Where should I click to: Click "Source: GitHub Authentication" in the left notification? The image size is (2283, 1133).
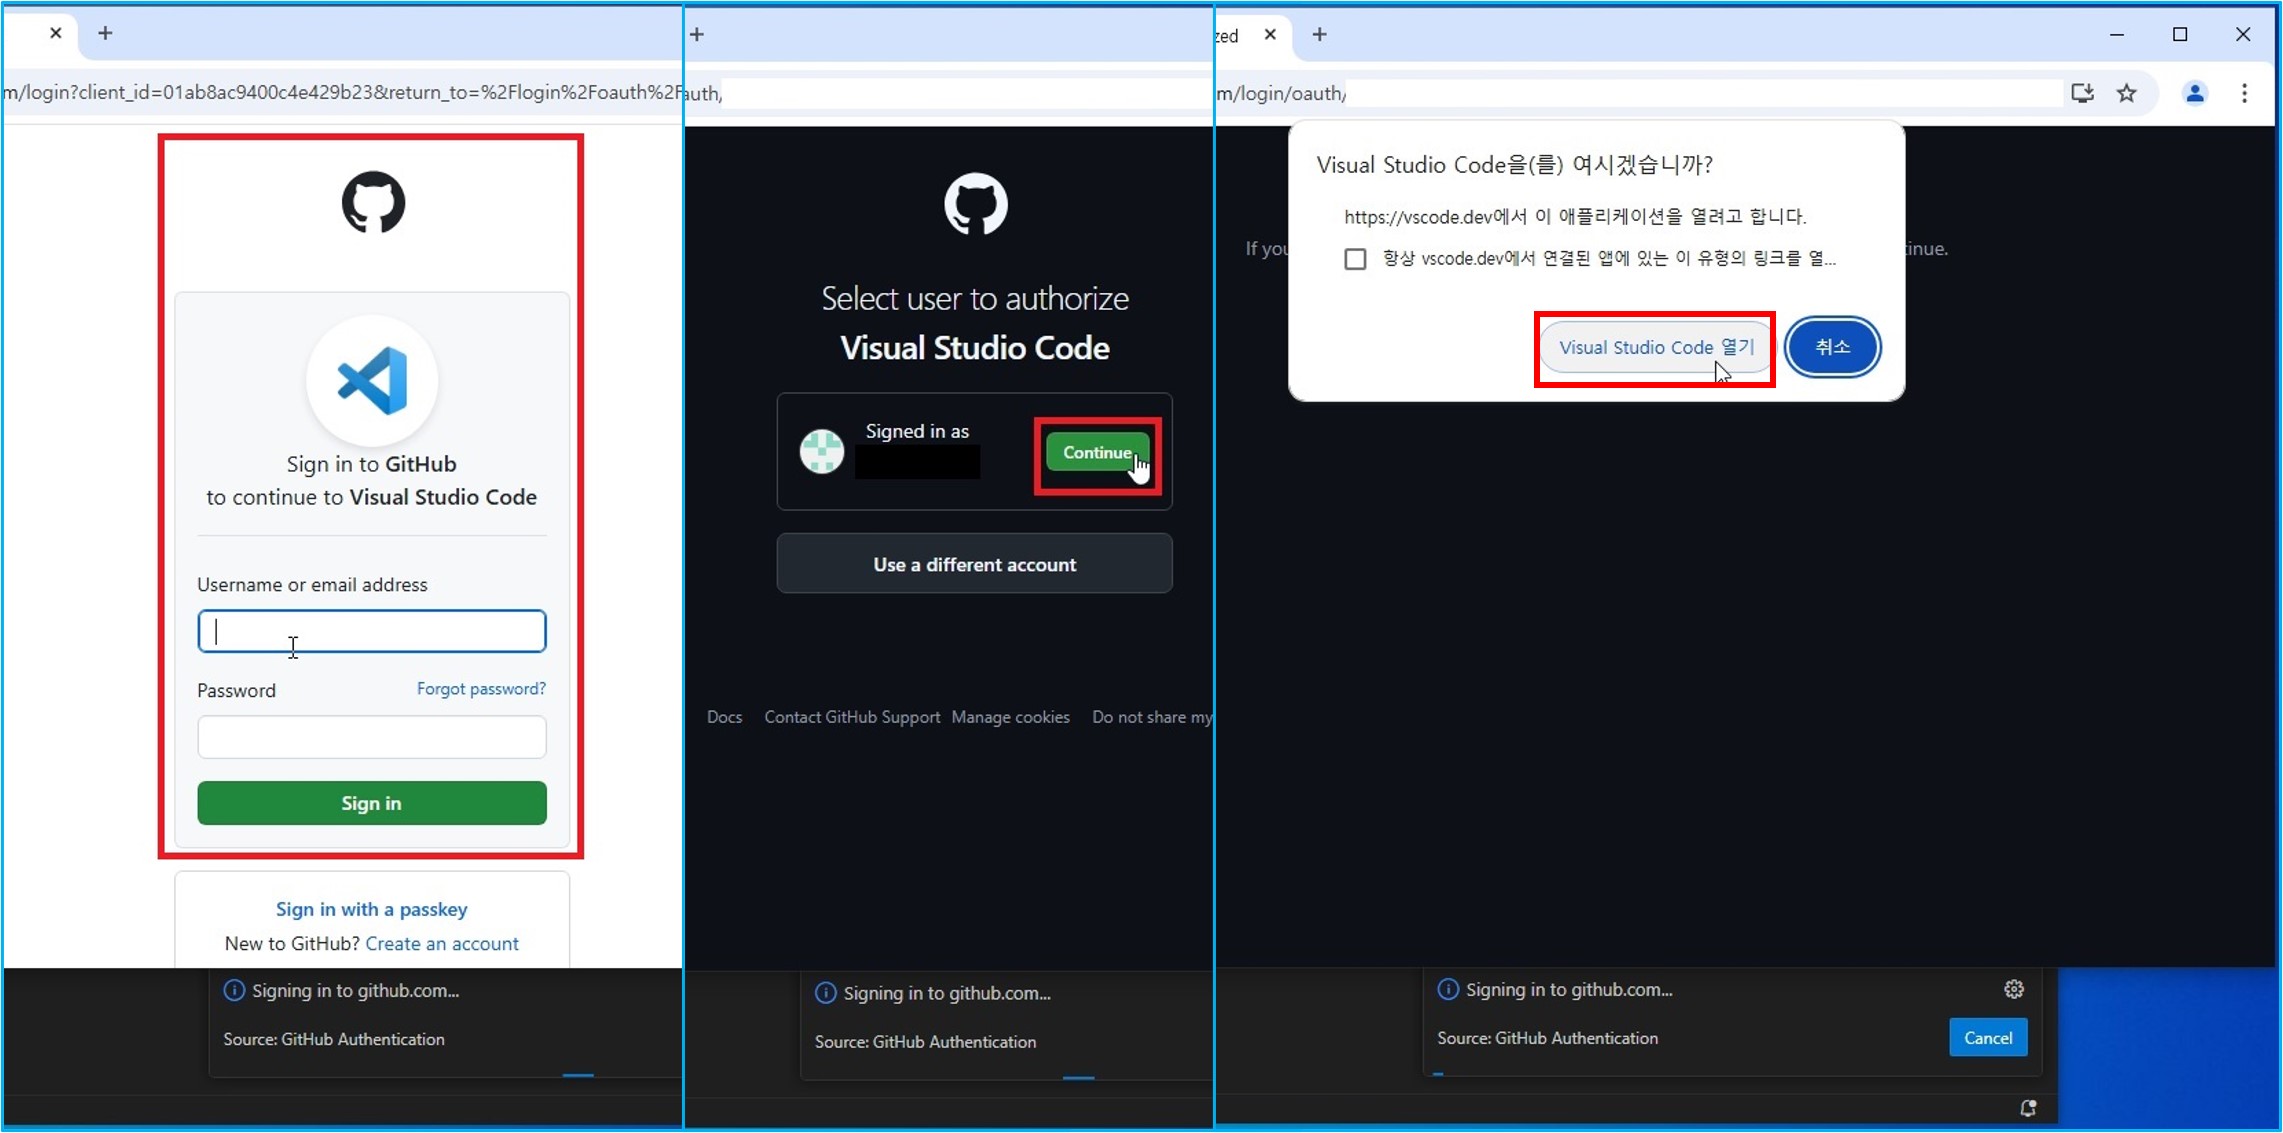coord(334,1039)
